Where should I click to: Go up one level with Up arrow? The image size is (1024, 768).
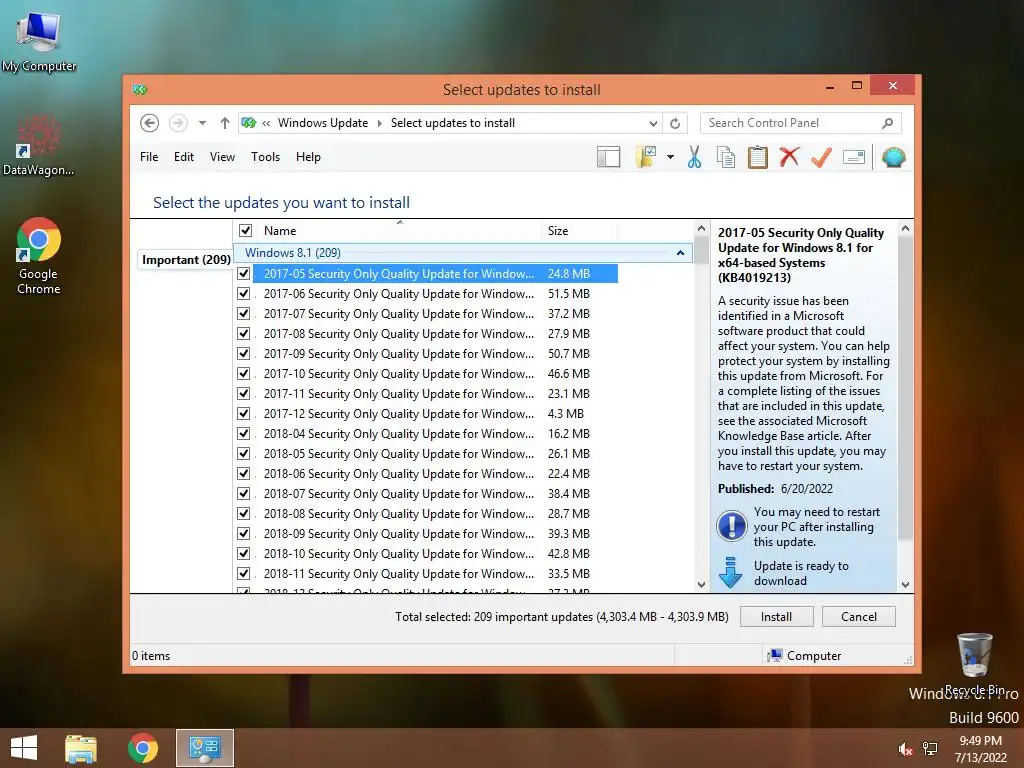(225, 123)
